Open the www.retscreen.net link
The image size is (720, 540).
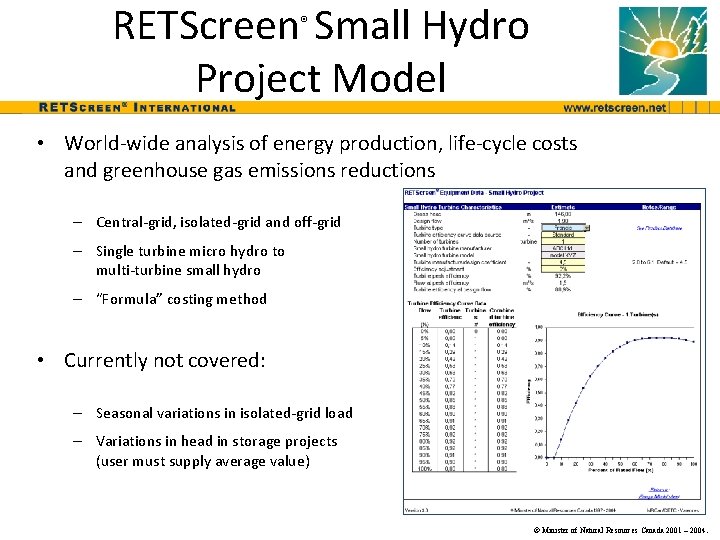click(614, 108)
